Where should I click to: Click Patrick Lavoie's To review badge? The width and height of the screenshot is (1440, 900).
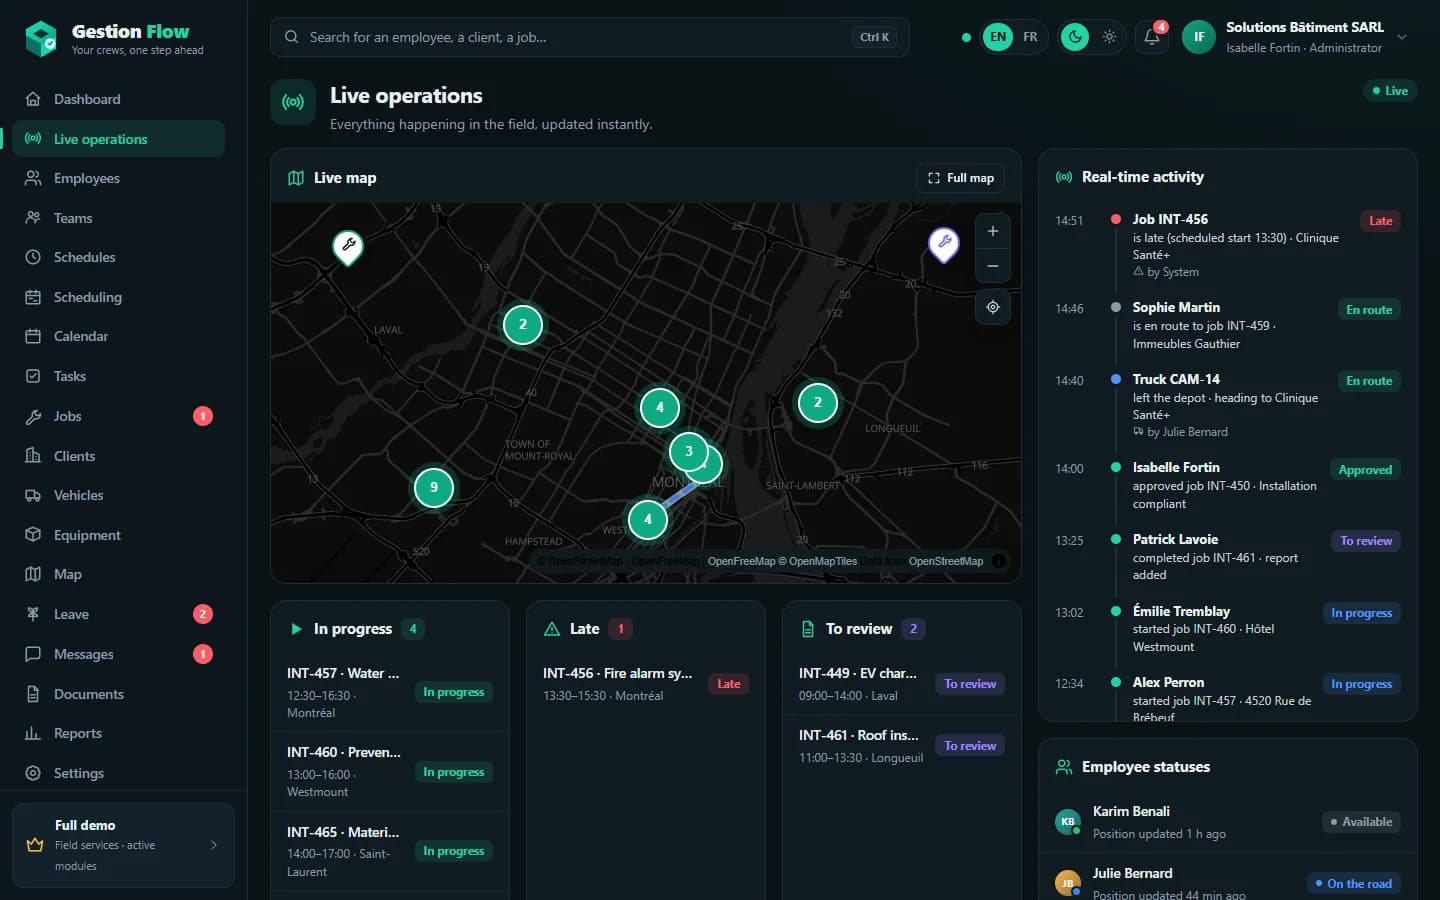pos(1366,541)
